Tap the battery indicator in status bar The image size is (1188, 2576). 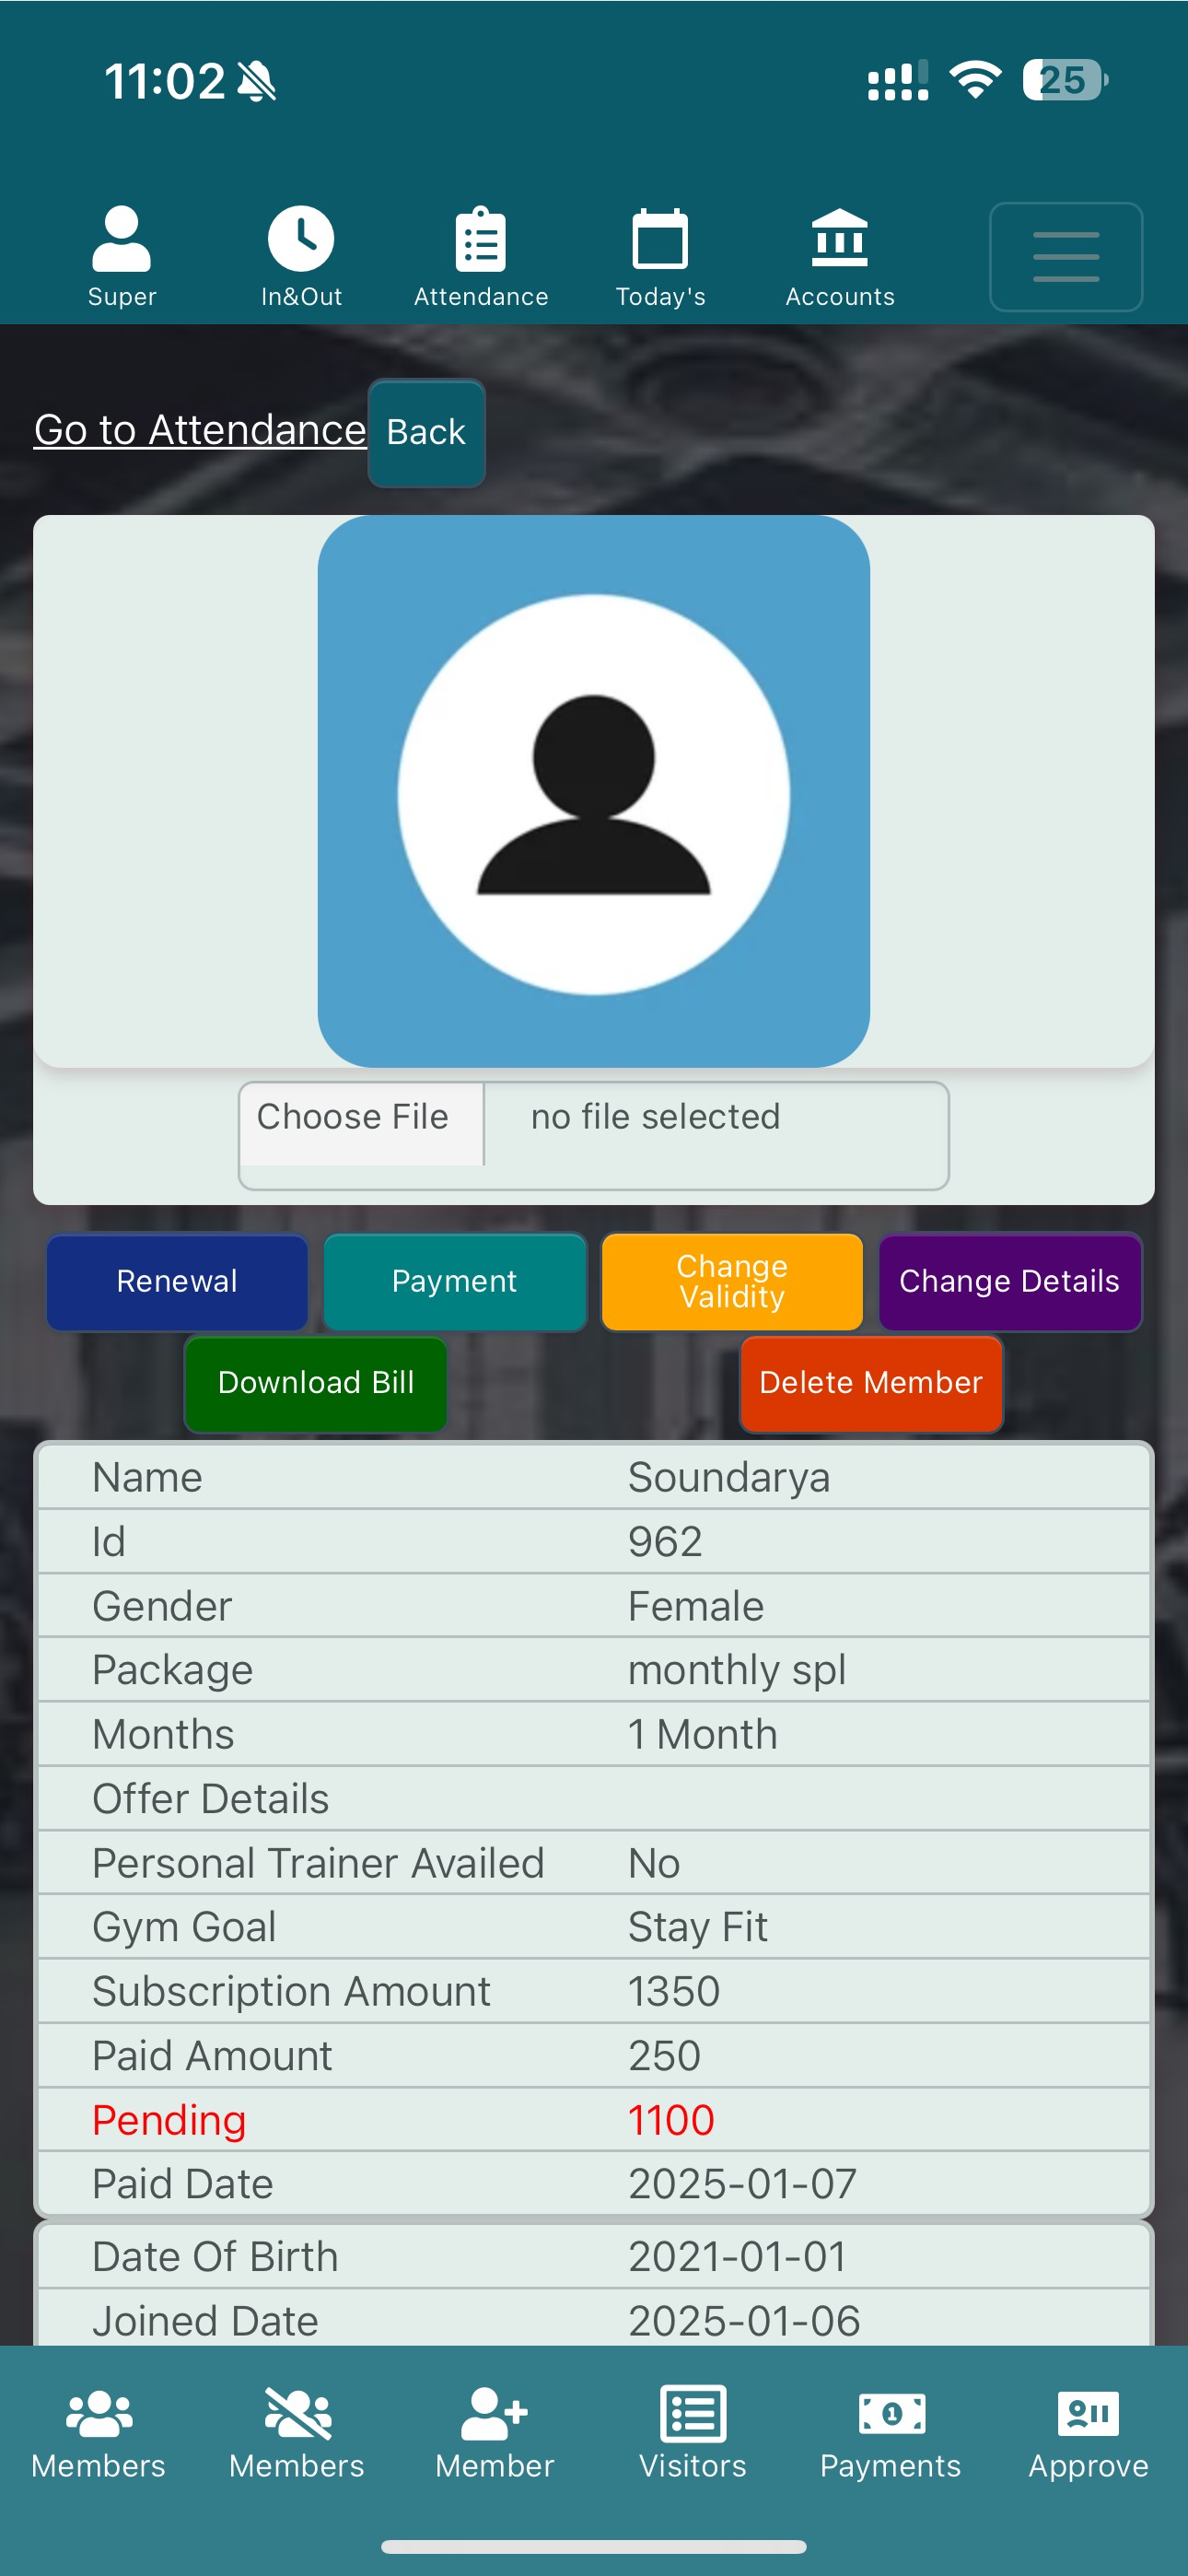click(x=1065, y=80)
